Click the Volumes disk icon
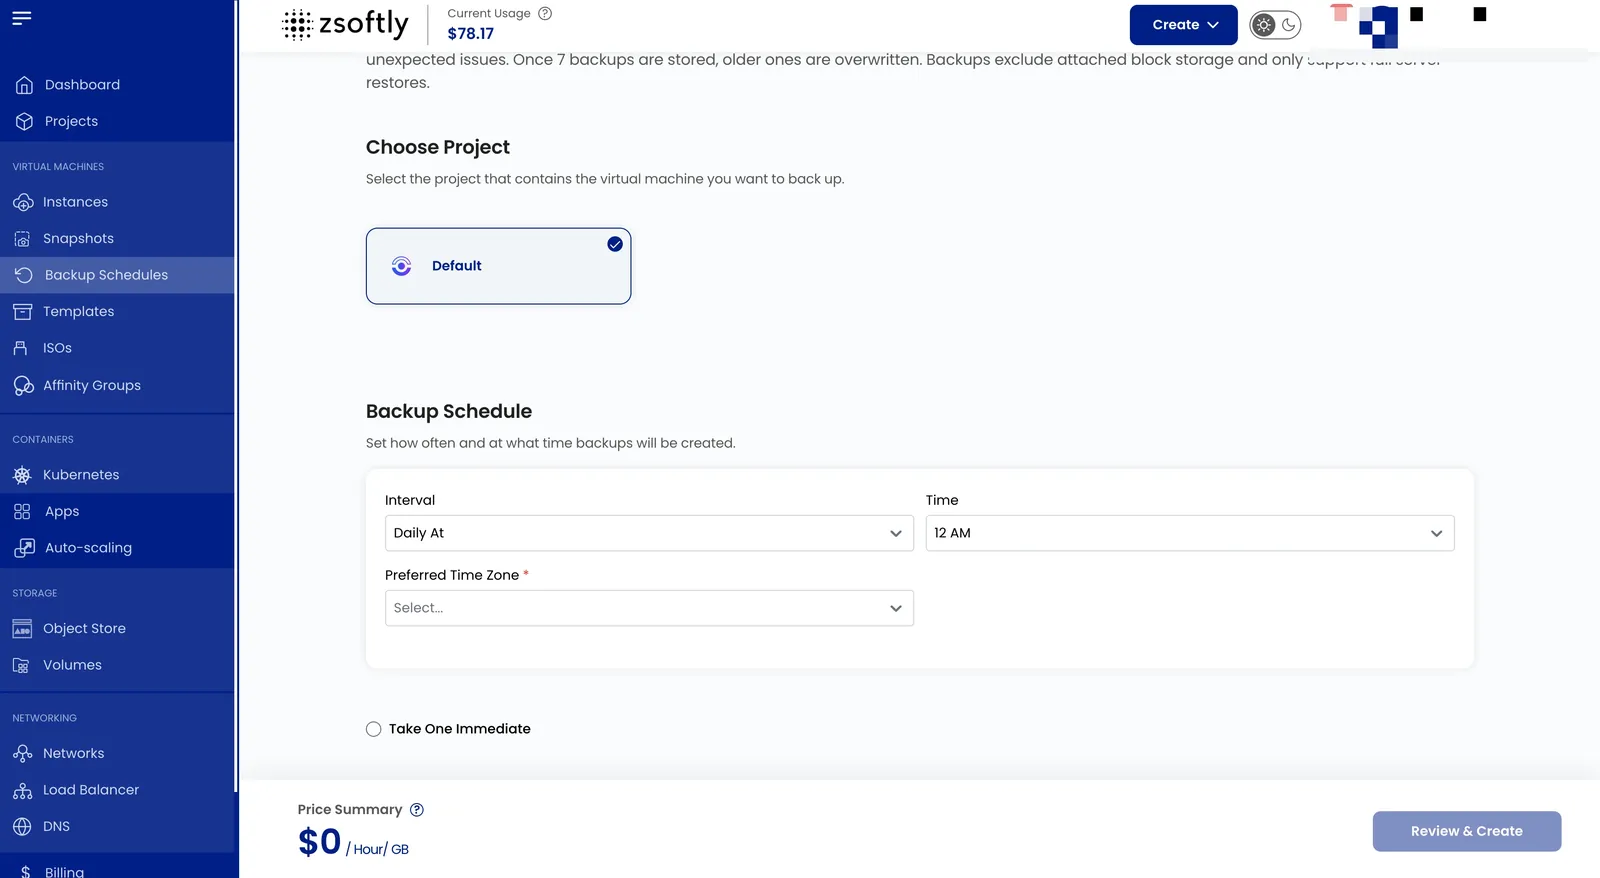1600x878 pixels. tap(21, 665)
